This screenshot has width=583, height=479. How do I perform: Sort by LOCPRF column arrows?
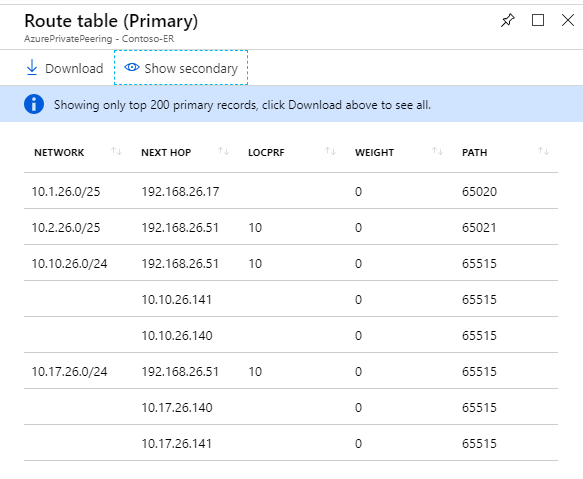coord(330,151)
